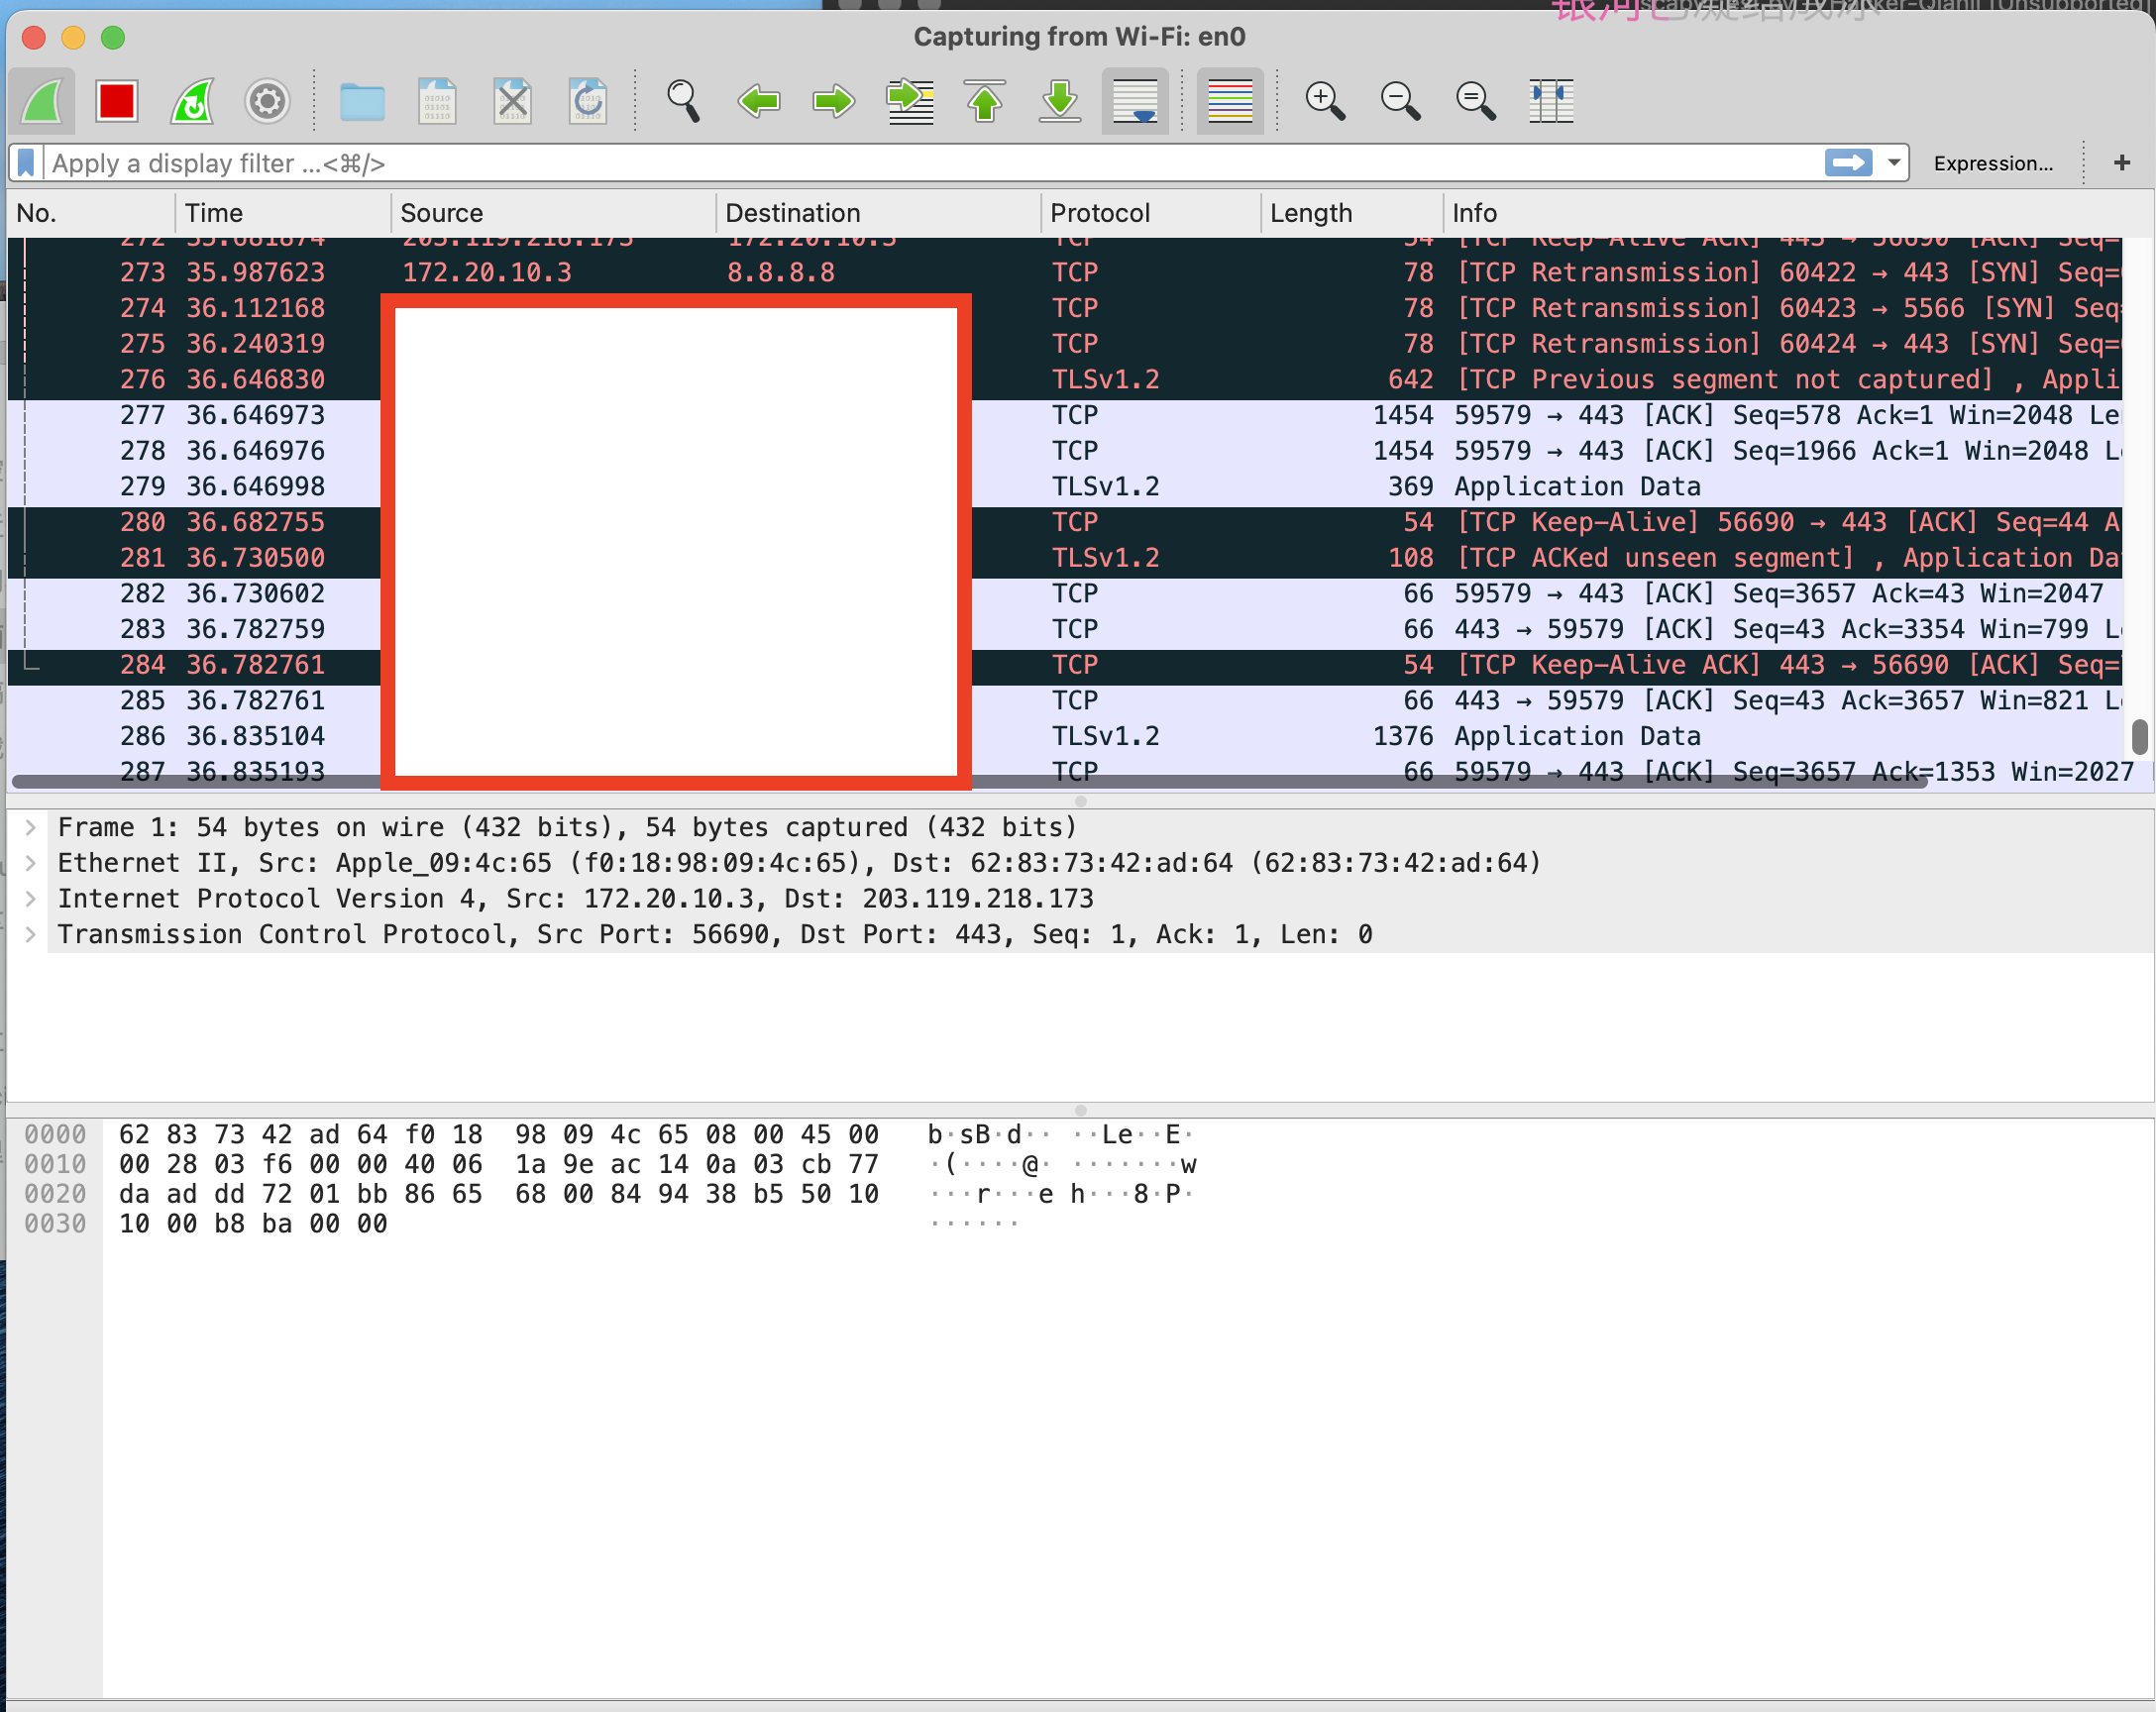The image size is (2156, 1712).
Task: Reload this capture file icon
Action: (588, 101)
